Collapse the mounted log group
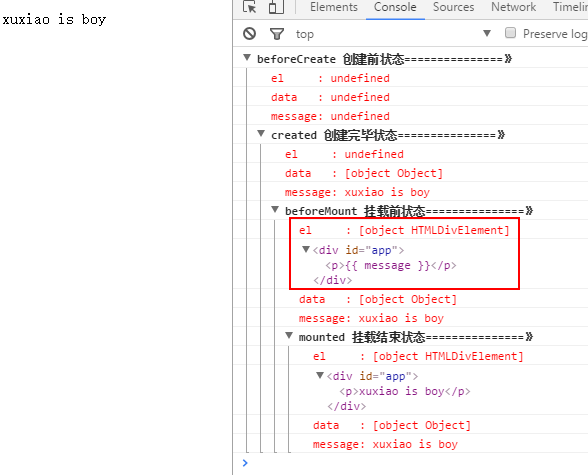 click(289, 336)
